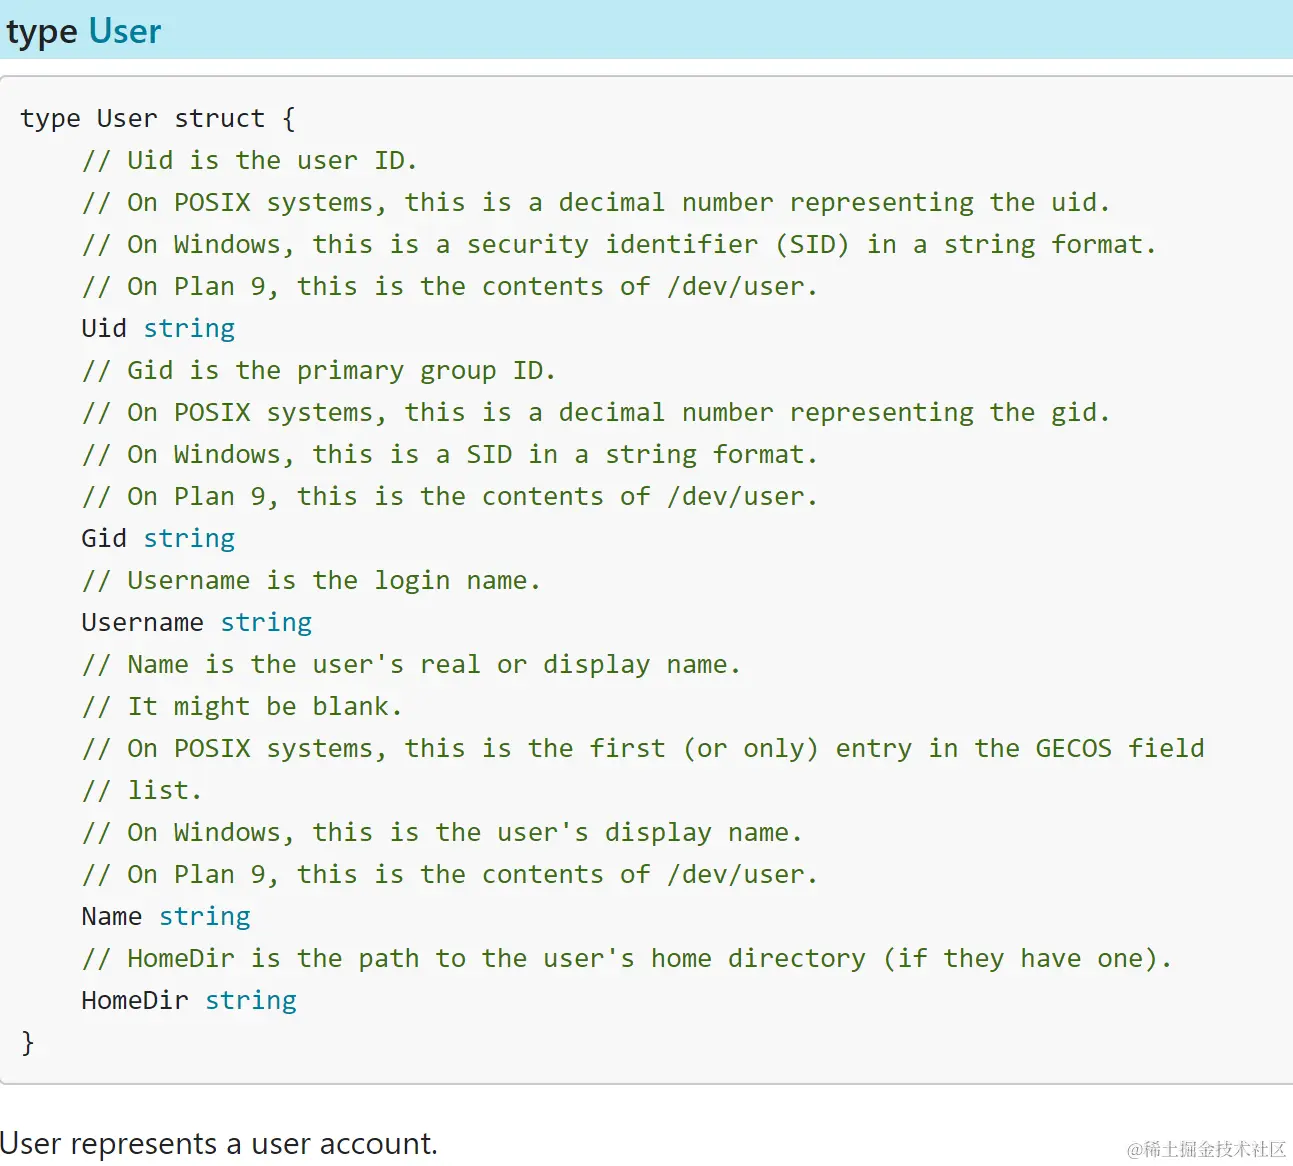This screenshot has height=1166, width=1293.
Task: Click the string type link after Uid
Action: [189, 328]
